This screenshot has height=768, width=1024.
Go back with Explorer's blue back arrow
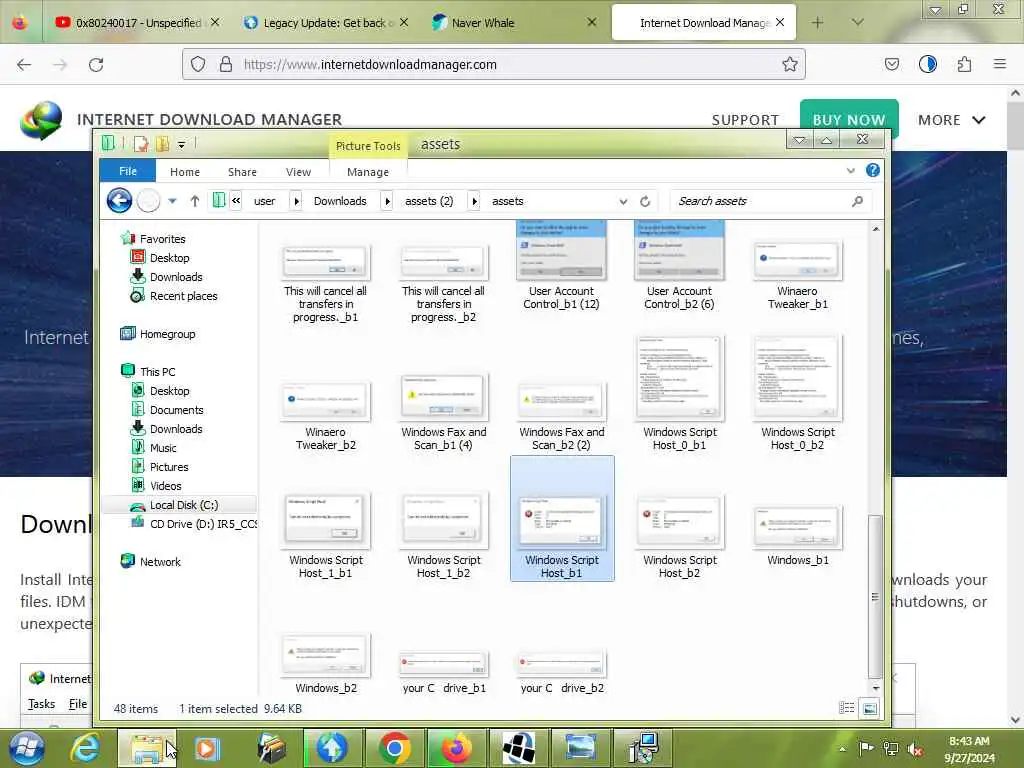119,200
